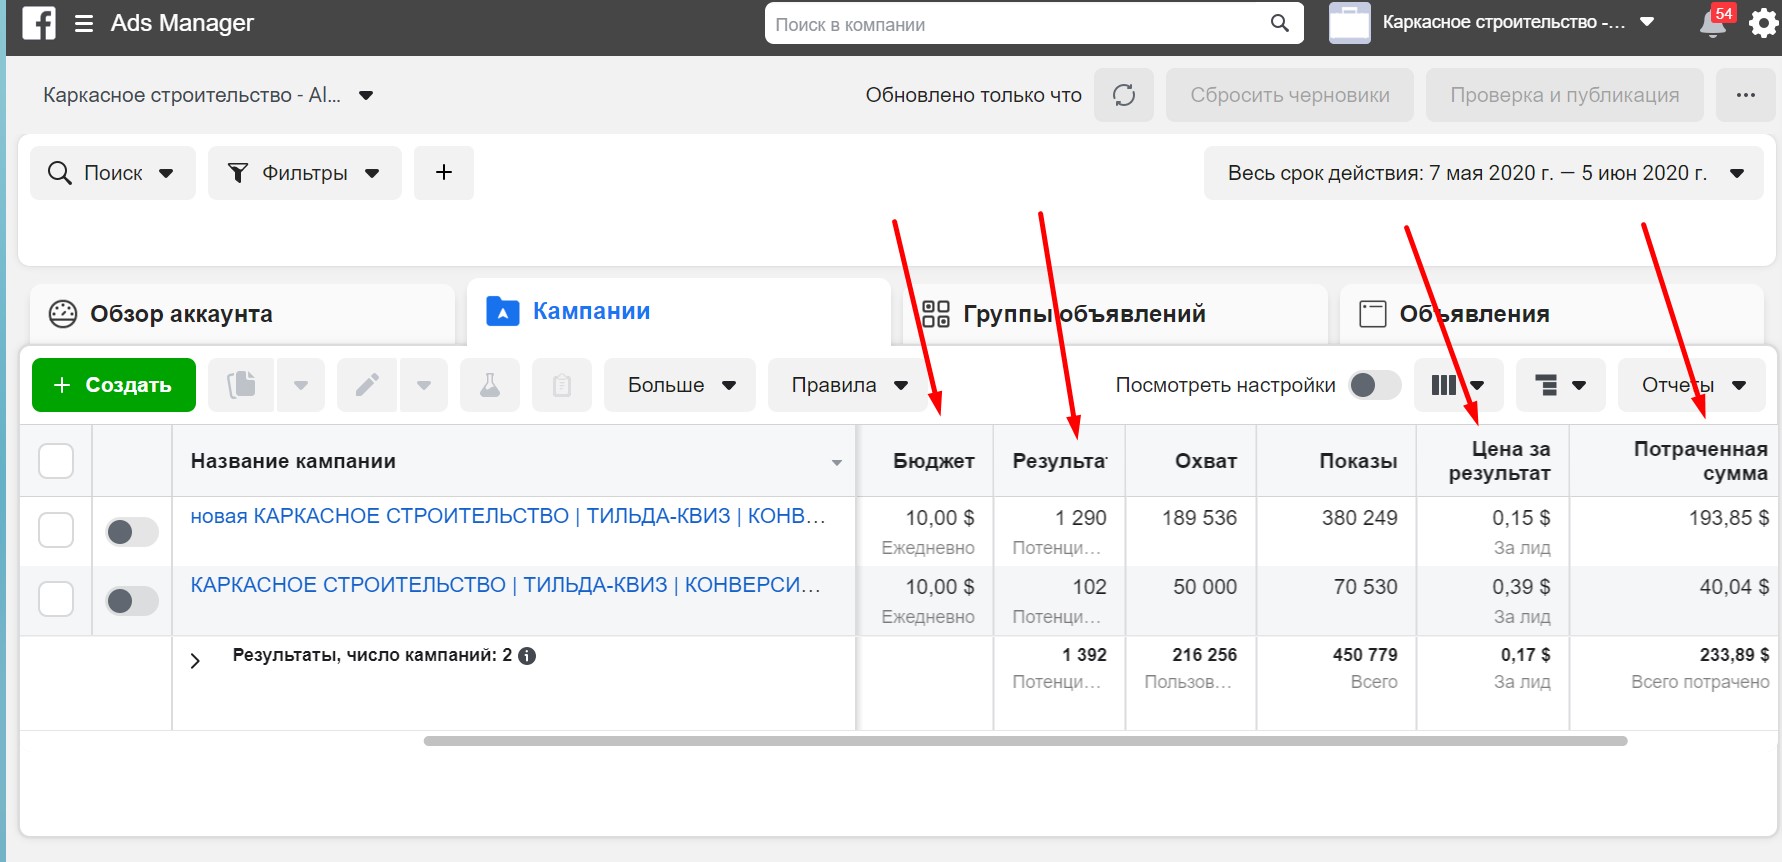
Task: Check the select-all campaigns checkbox in header
Action: 56,461
